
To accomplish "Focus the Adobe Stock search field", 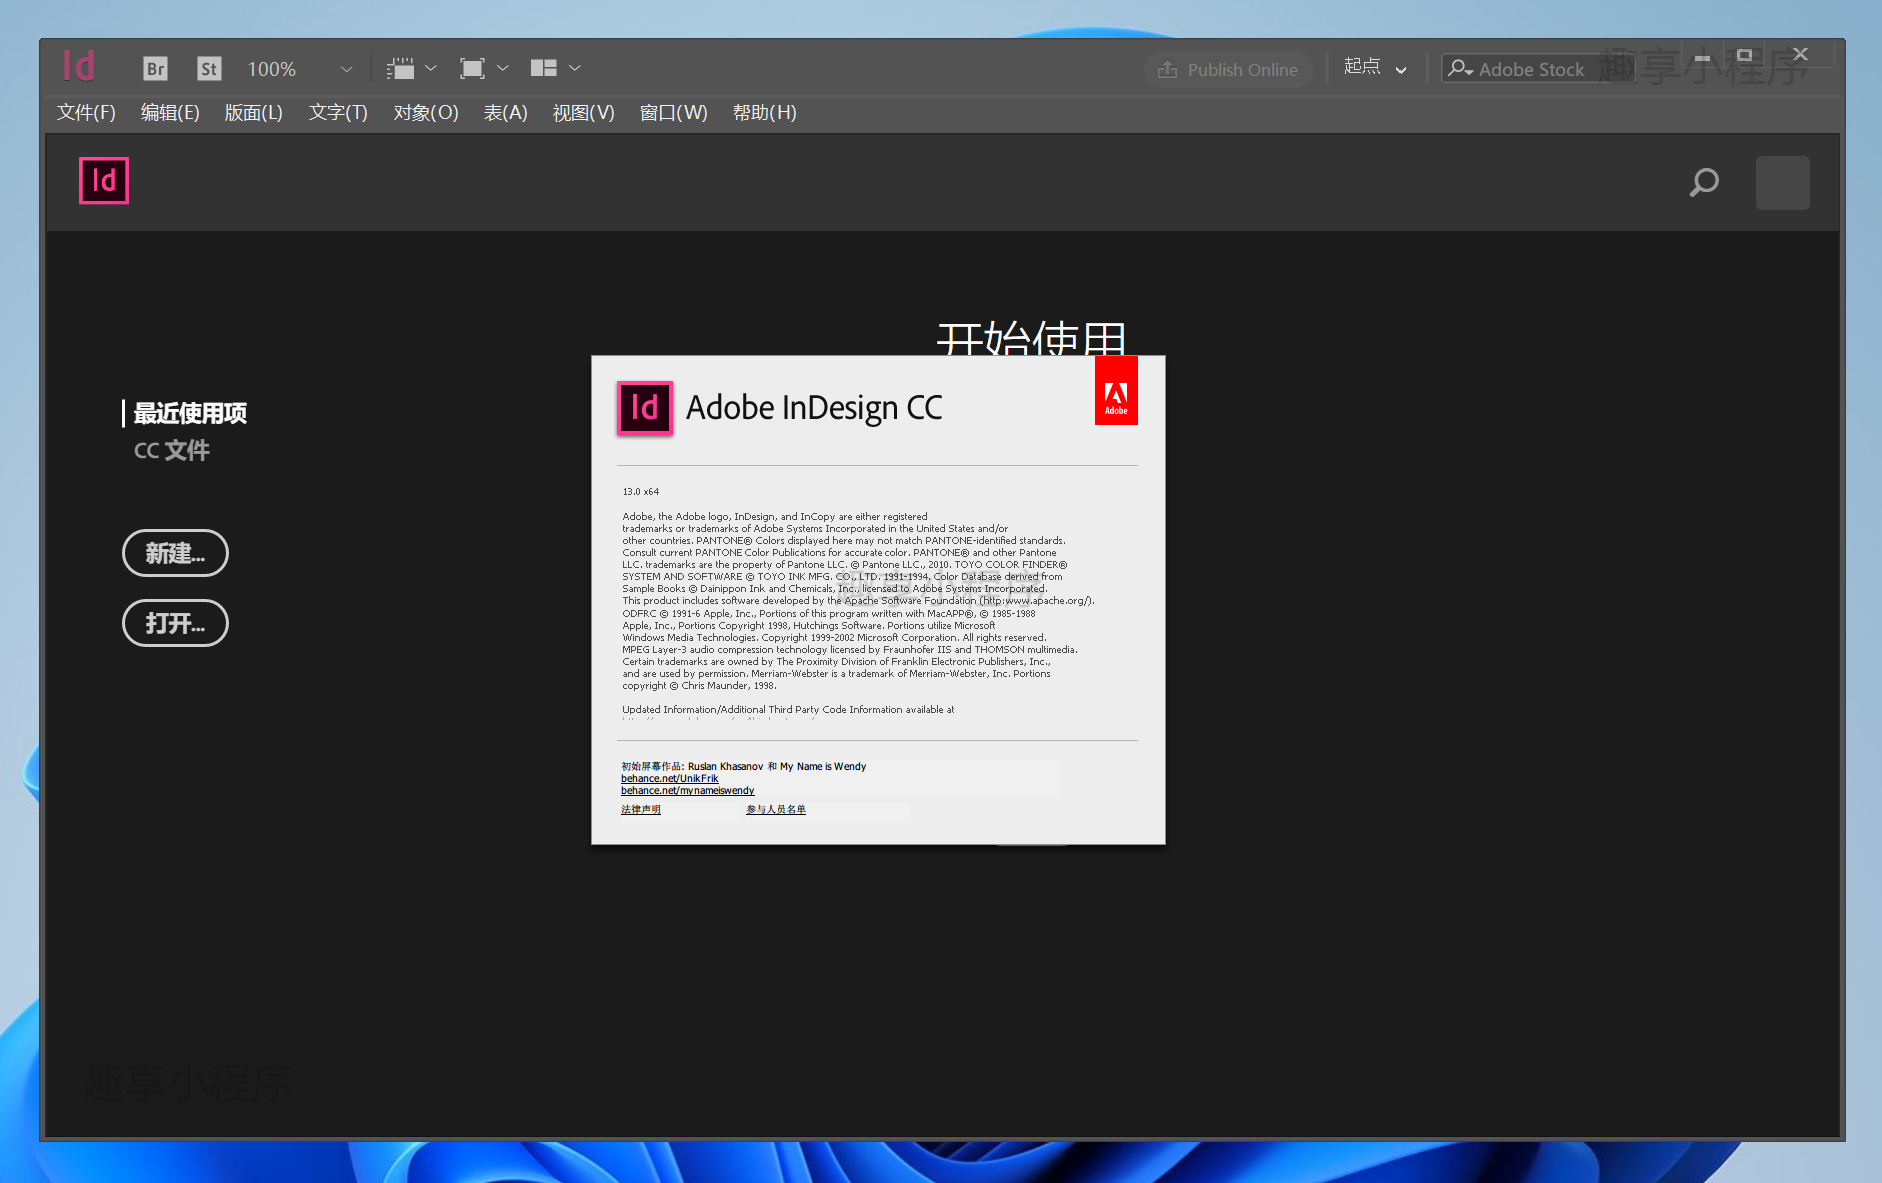I will click(1537, 68).
